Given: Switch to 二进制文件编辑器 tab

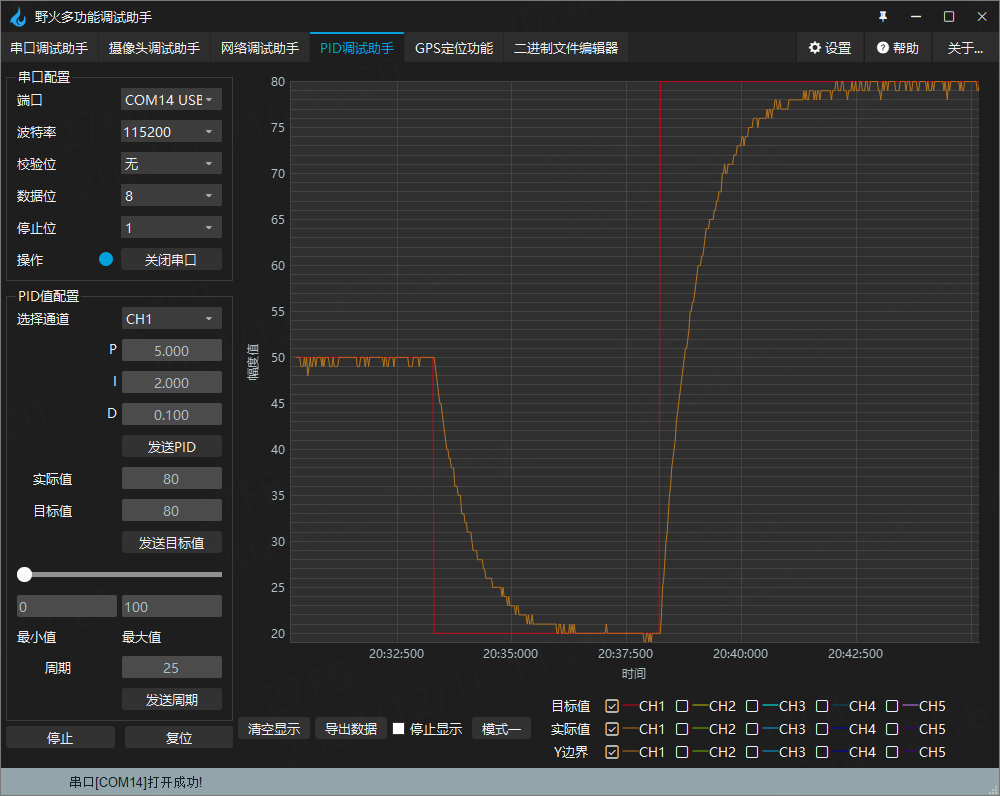Looking at the screenshot, I should [566, 48].
